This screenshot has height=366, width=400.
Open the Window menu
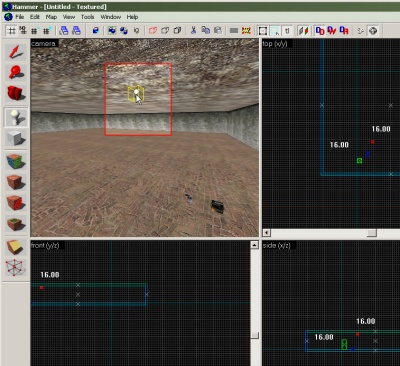(111, 17)
